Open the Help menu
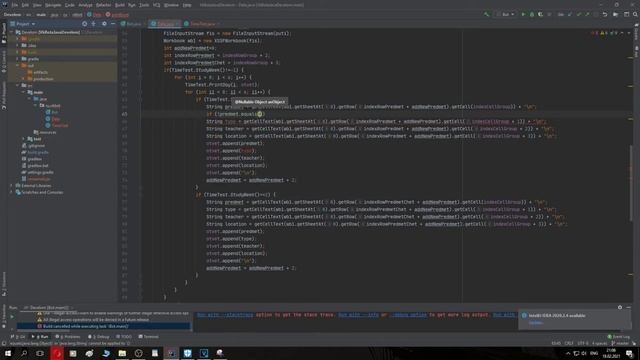This screenshot has height=360, width=640. pyautogui.click(x=187, y=5)
